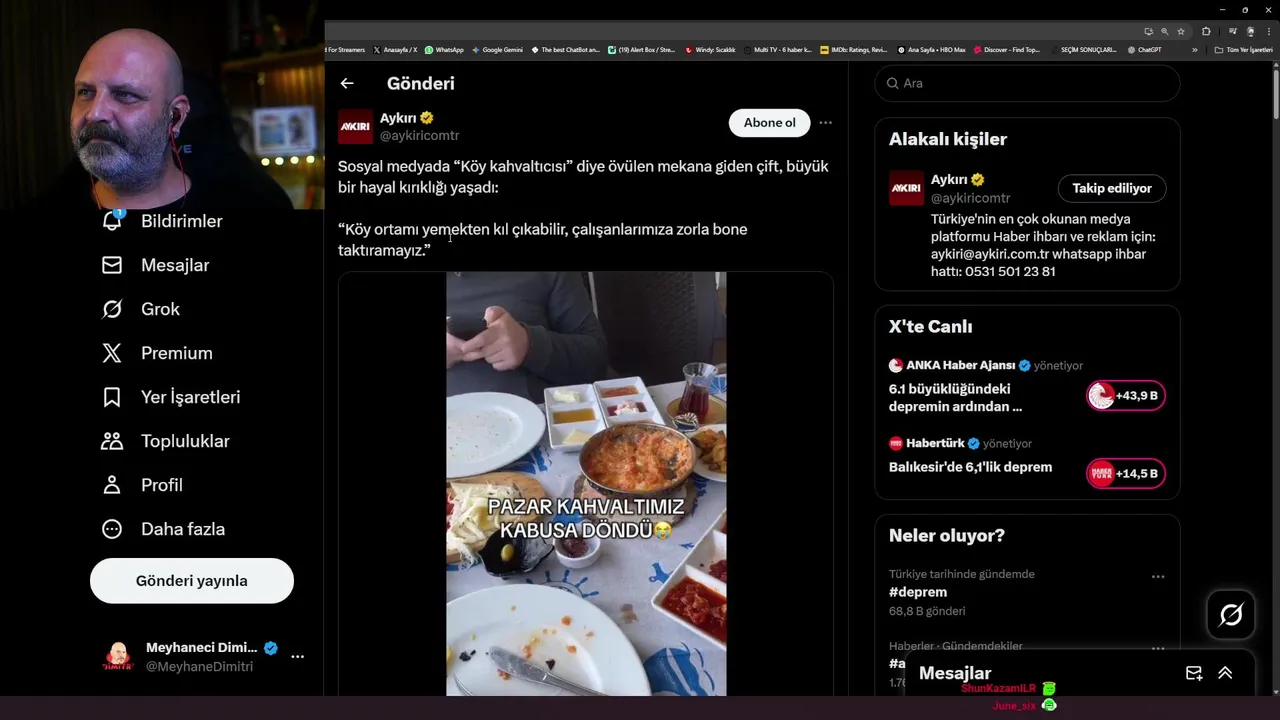Screen dimensions: 1280x720
Task: Play the Pazar Kahvaltımız video in post
Action: [586, 484]
